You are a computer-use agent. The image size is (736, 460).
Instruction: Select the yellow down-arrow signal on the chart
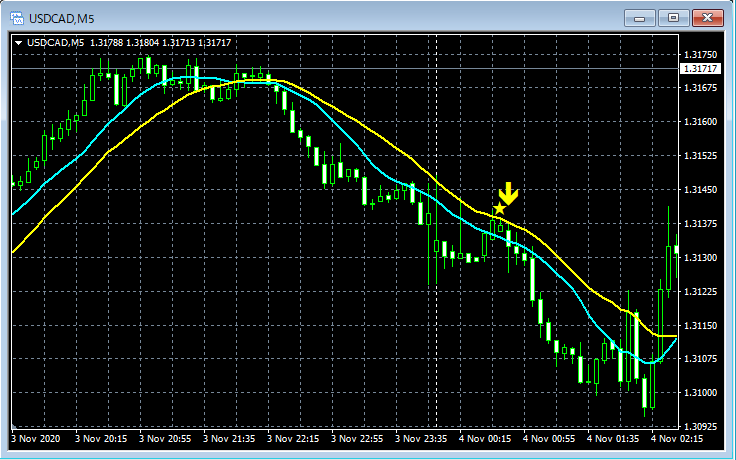pos(508,193)
